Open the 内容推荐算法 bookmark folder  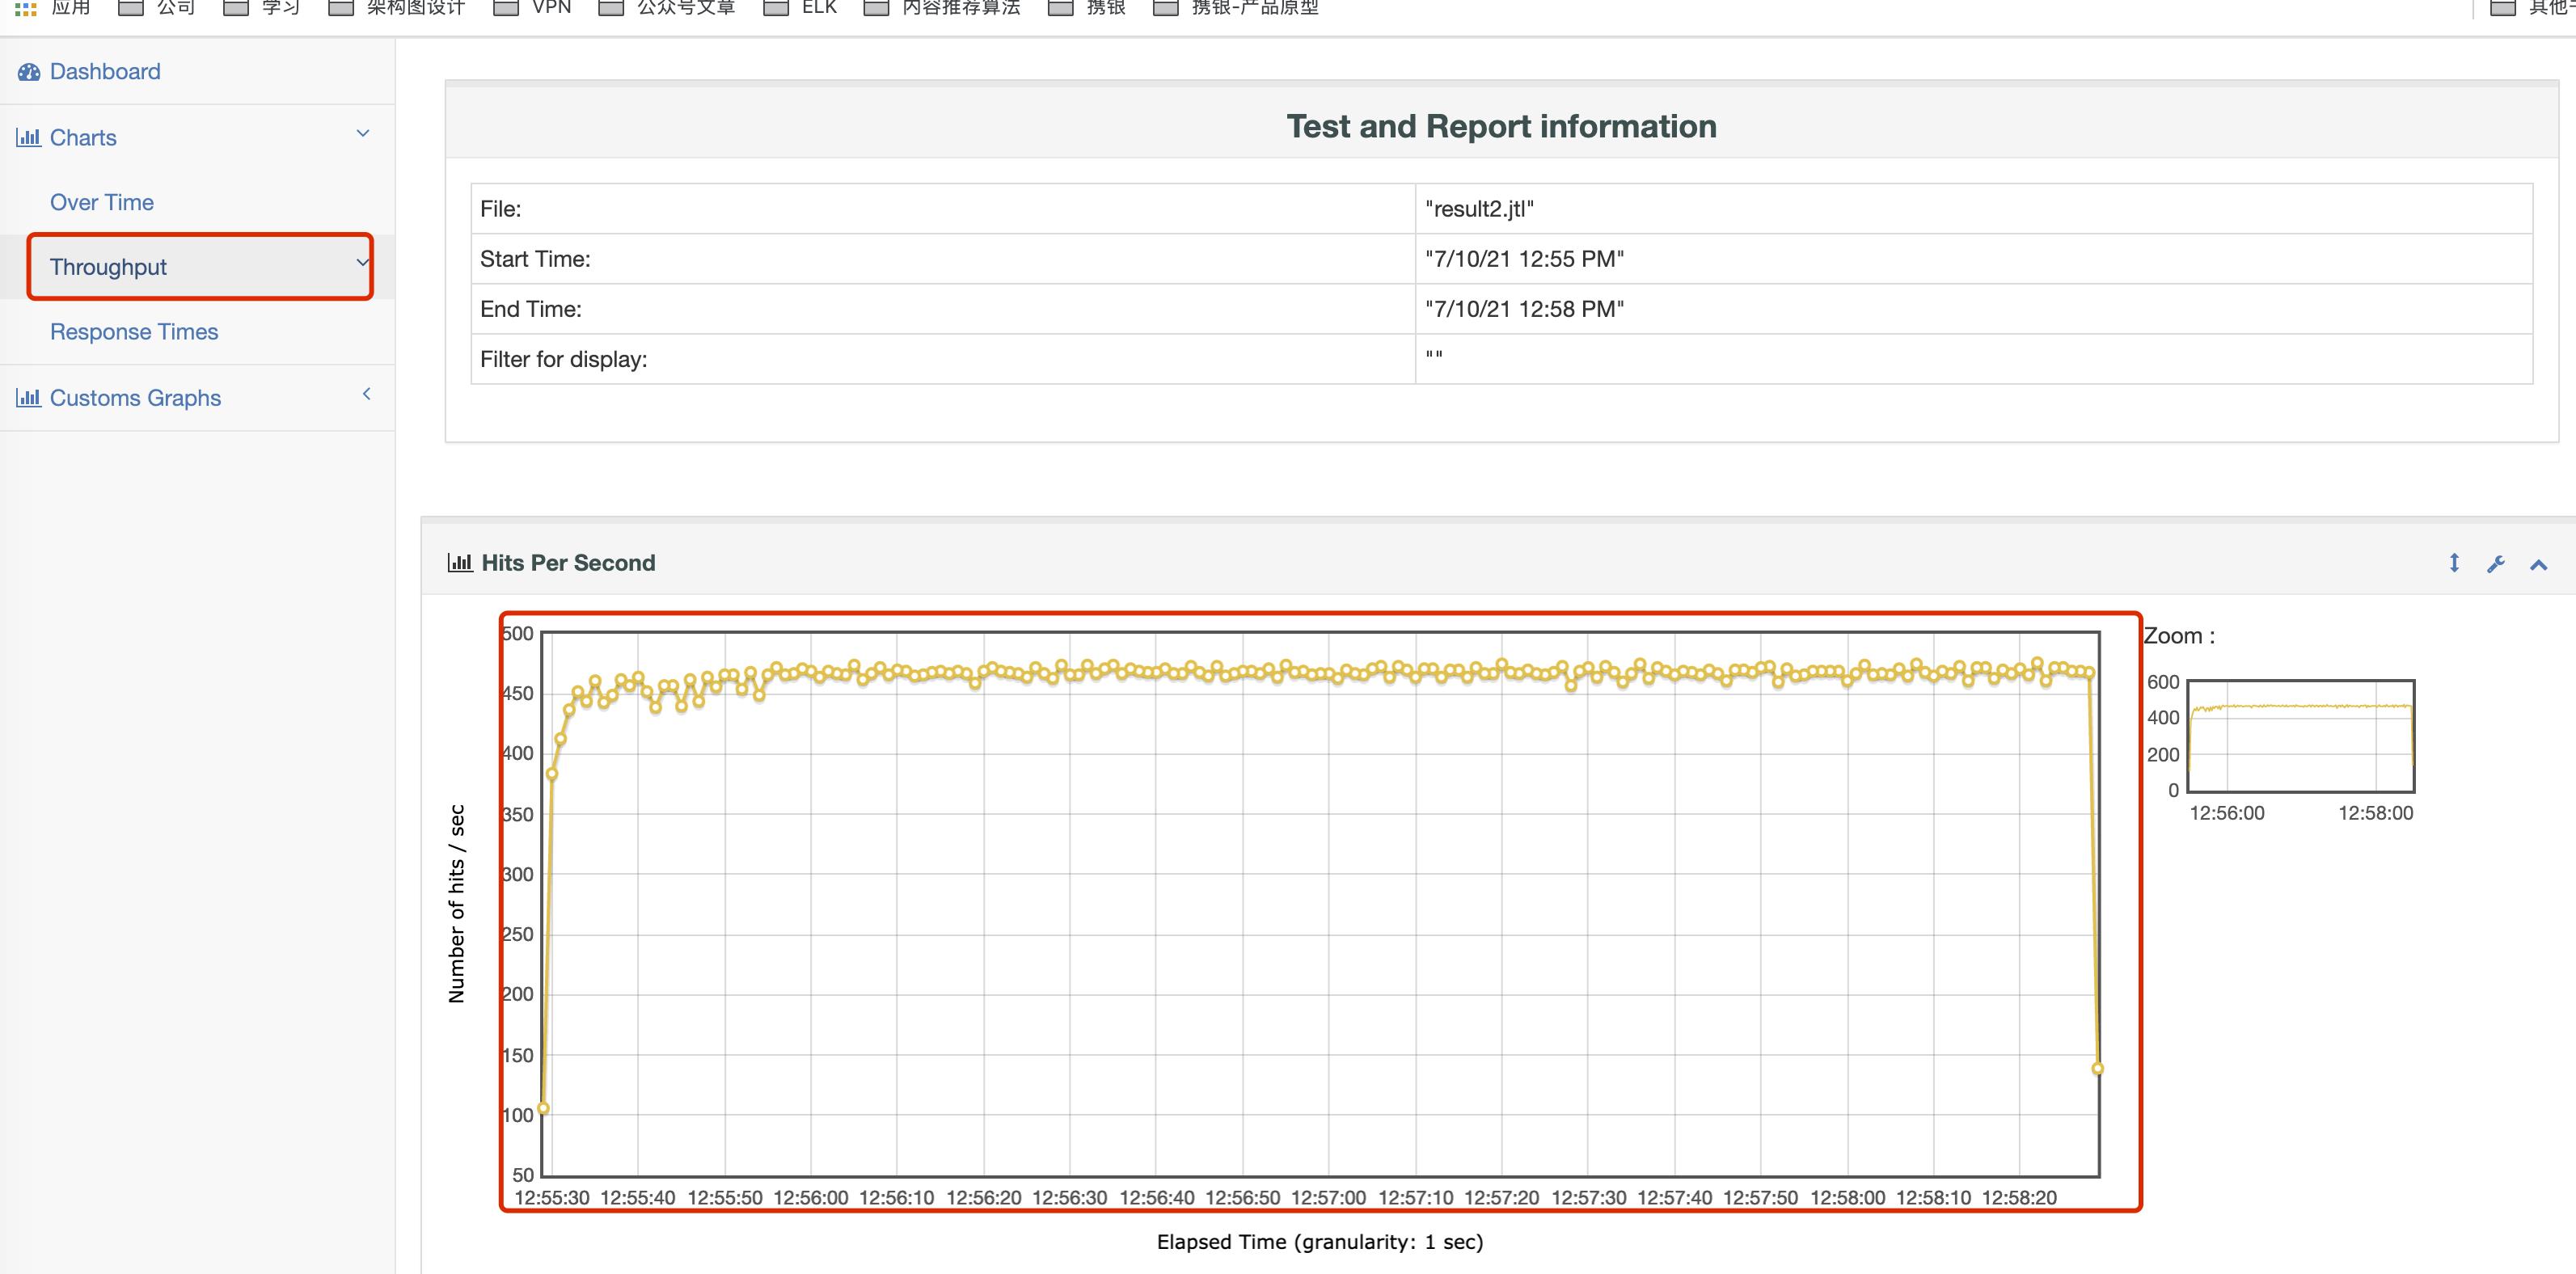(x=942, y=8)
